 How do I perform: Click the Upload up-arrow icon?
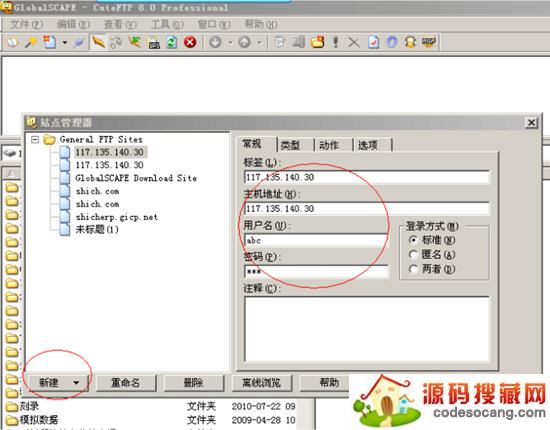click(x=244, y=42)
